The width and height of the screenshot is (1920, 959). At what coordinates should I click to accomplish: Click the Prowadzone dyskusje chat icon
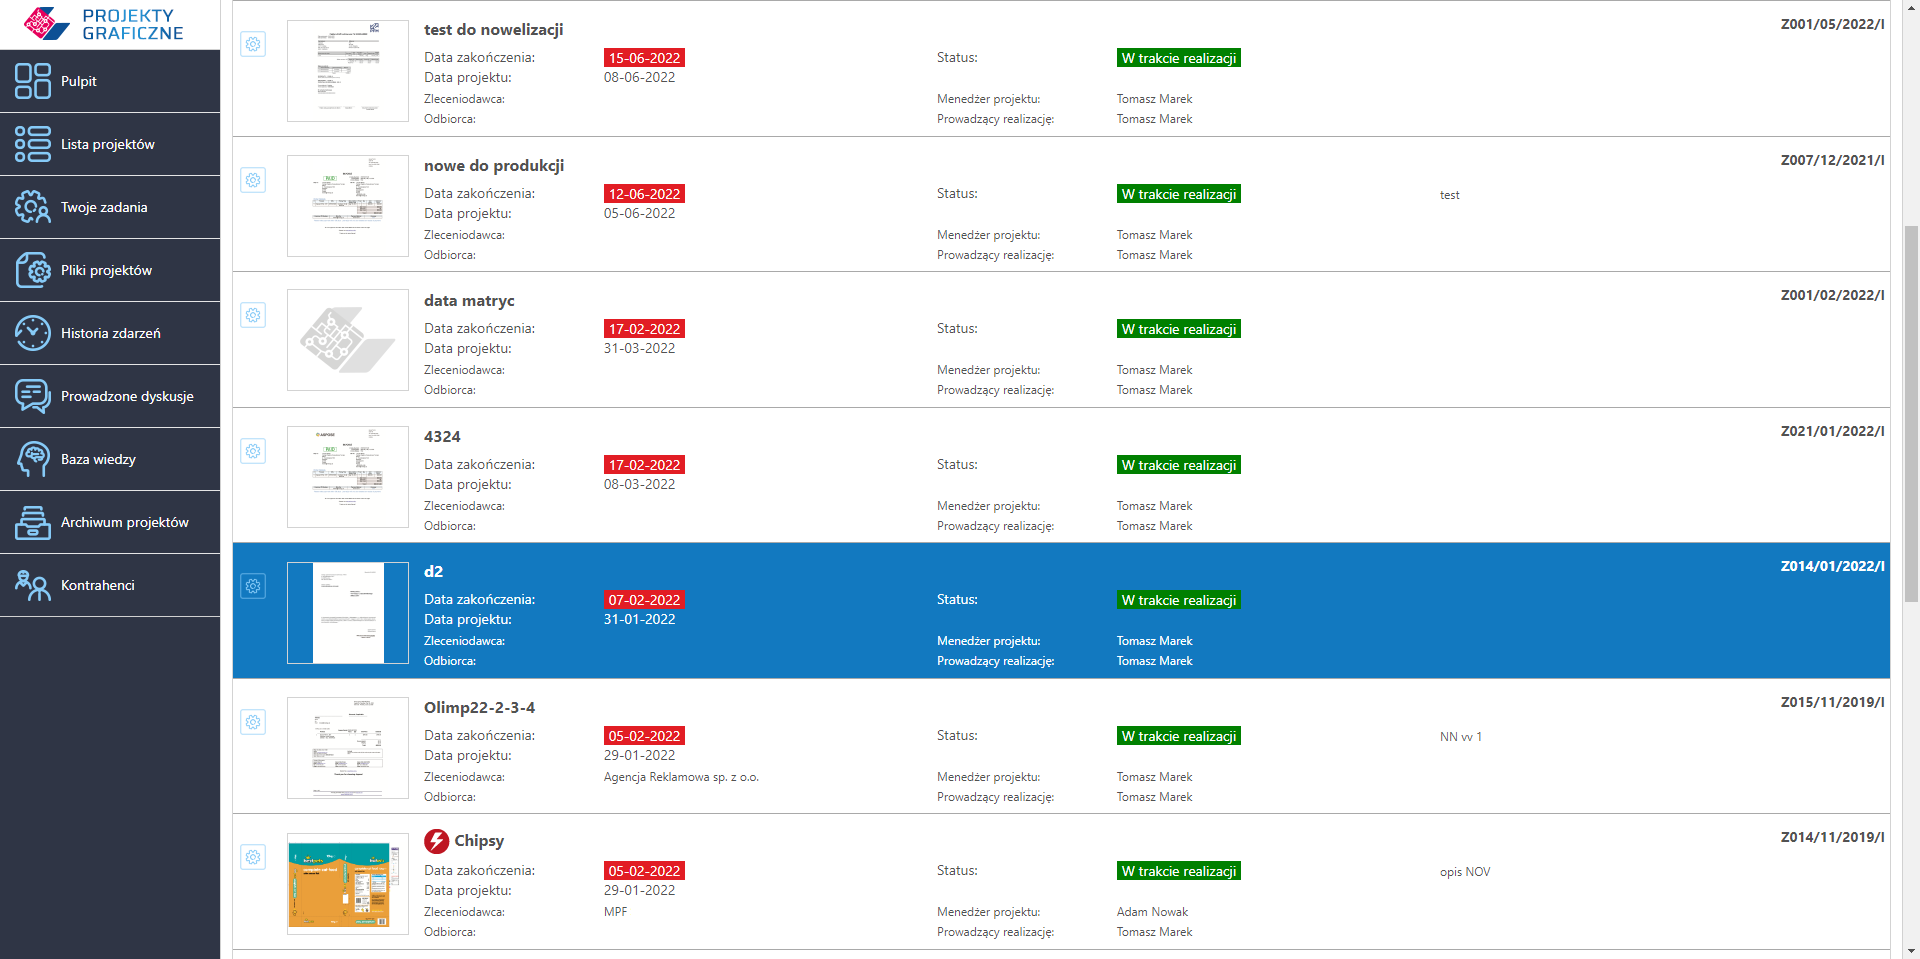(32, 396)
